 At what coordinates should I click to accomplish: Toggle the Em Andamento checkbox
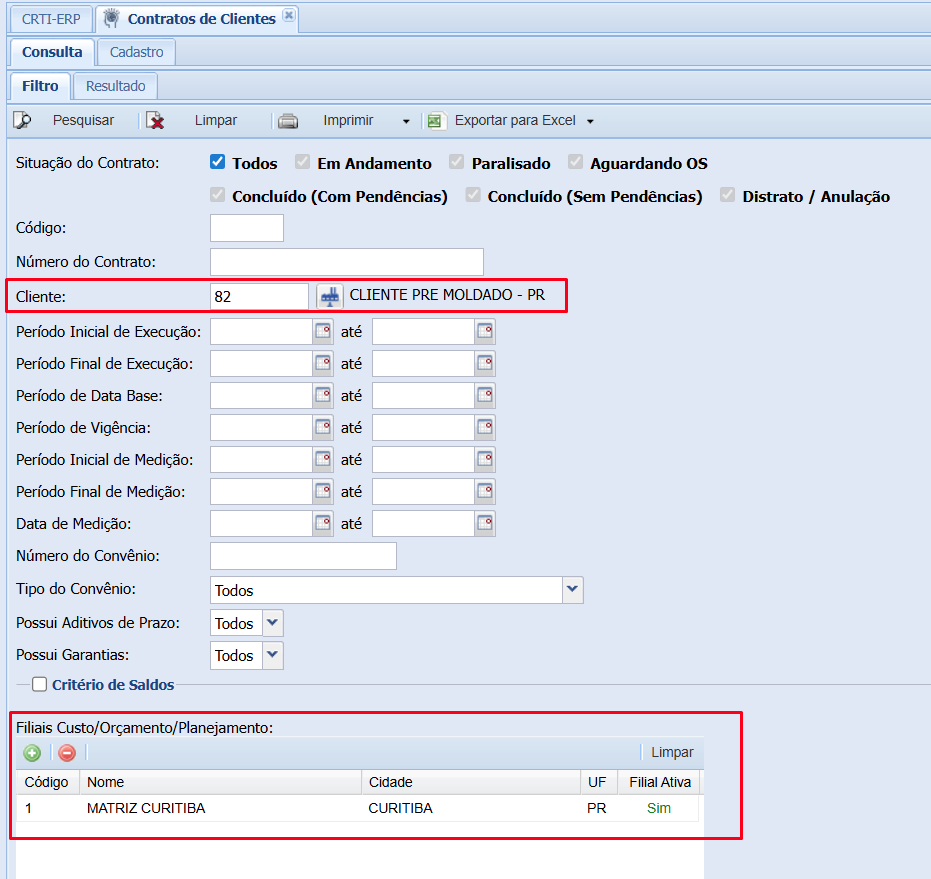pyautogui.click(x=303, y=162)
